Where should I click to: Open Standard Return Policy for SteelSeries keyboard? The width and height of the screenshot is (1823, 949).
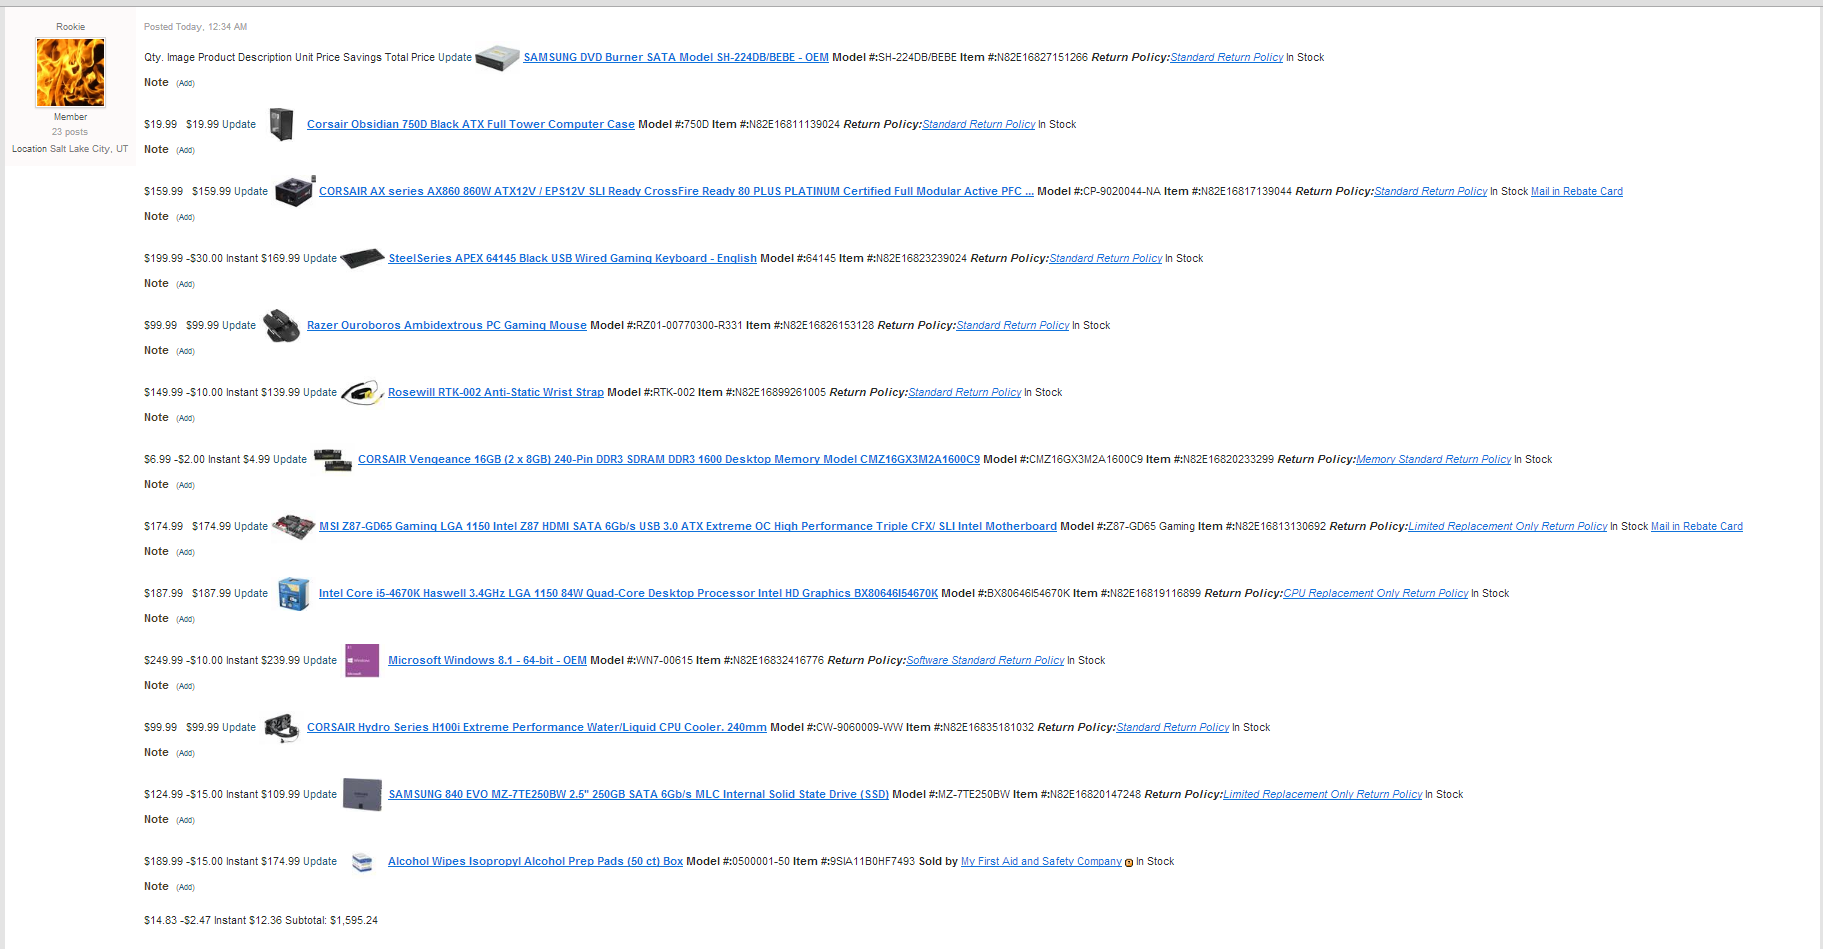pos(1106,259)
